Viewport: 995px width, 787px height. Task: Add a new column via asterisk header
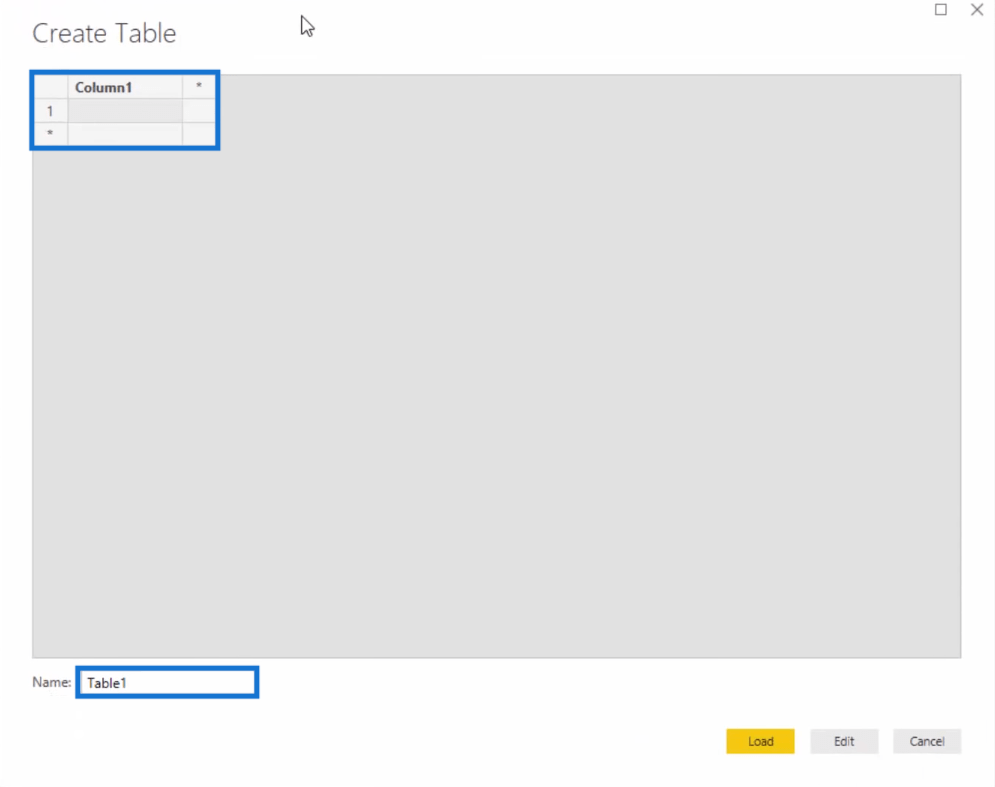tap(199, 88)
